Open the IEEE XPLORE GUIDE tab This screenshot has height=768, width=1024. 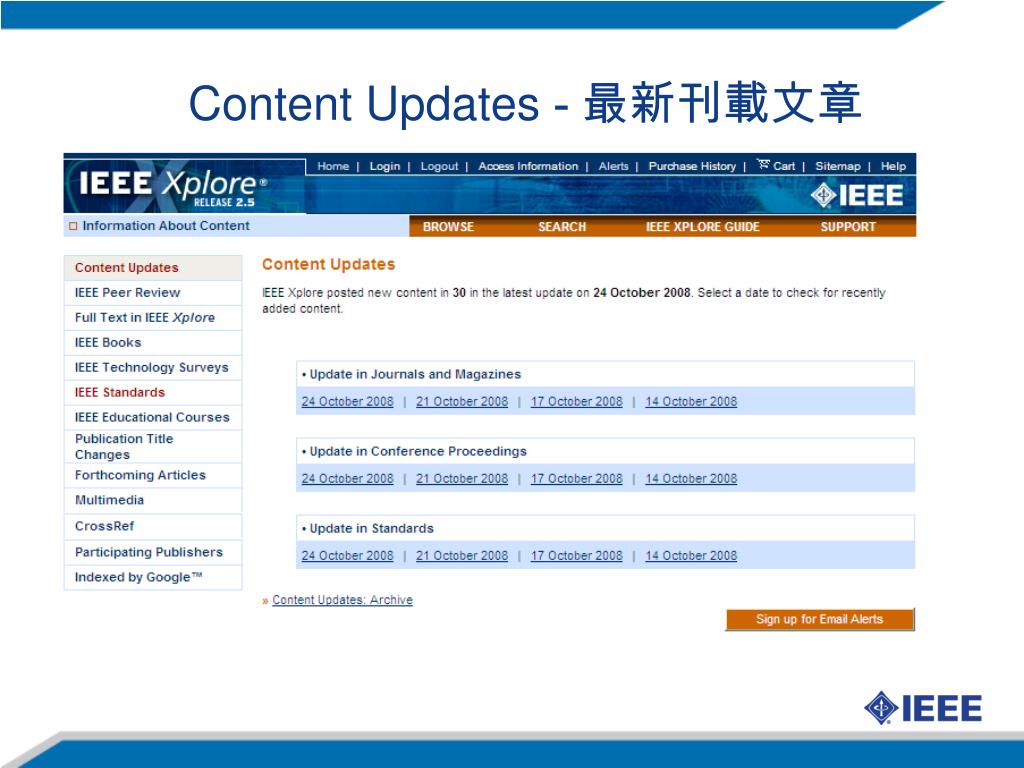(703, 227)
